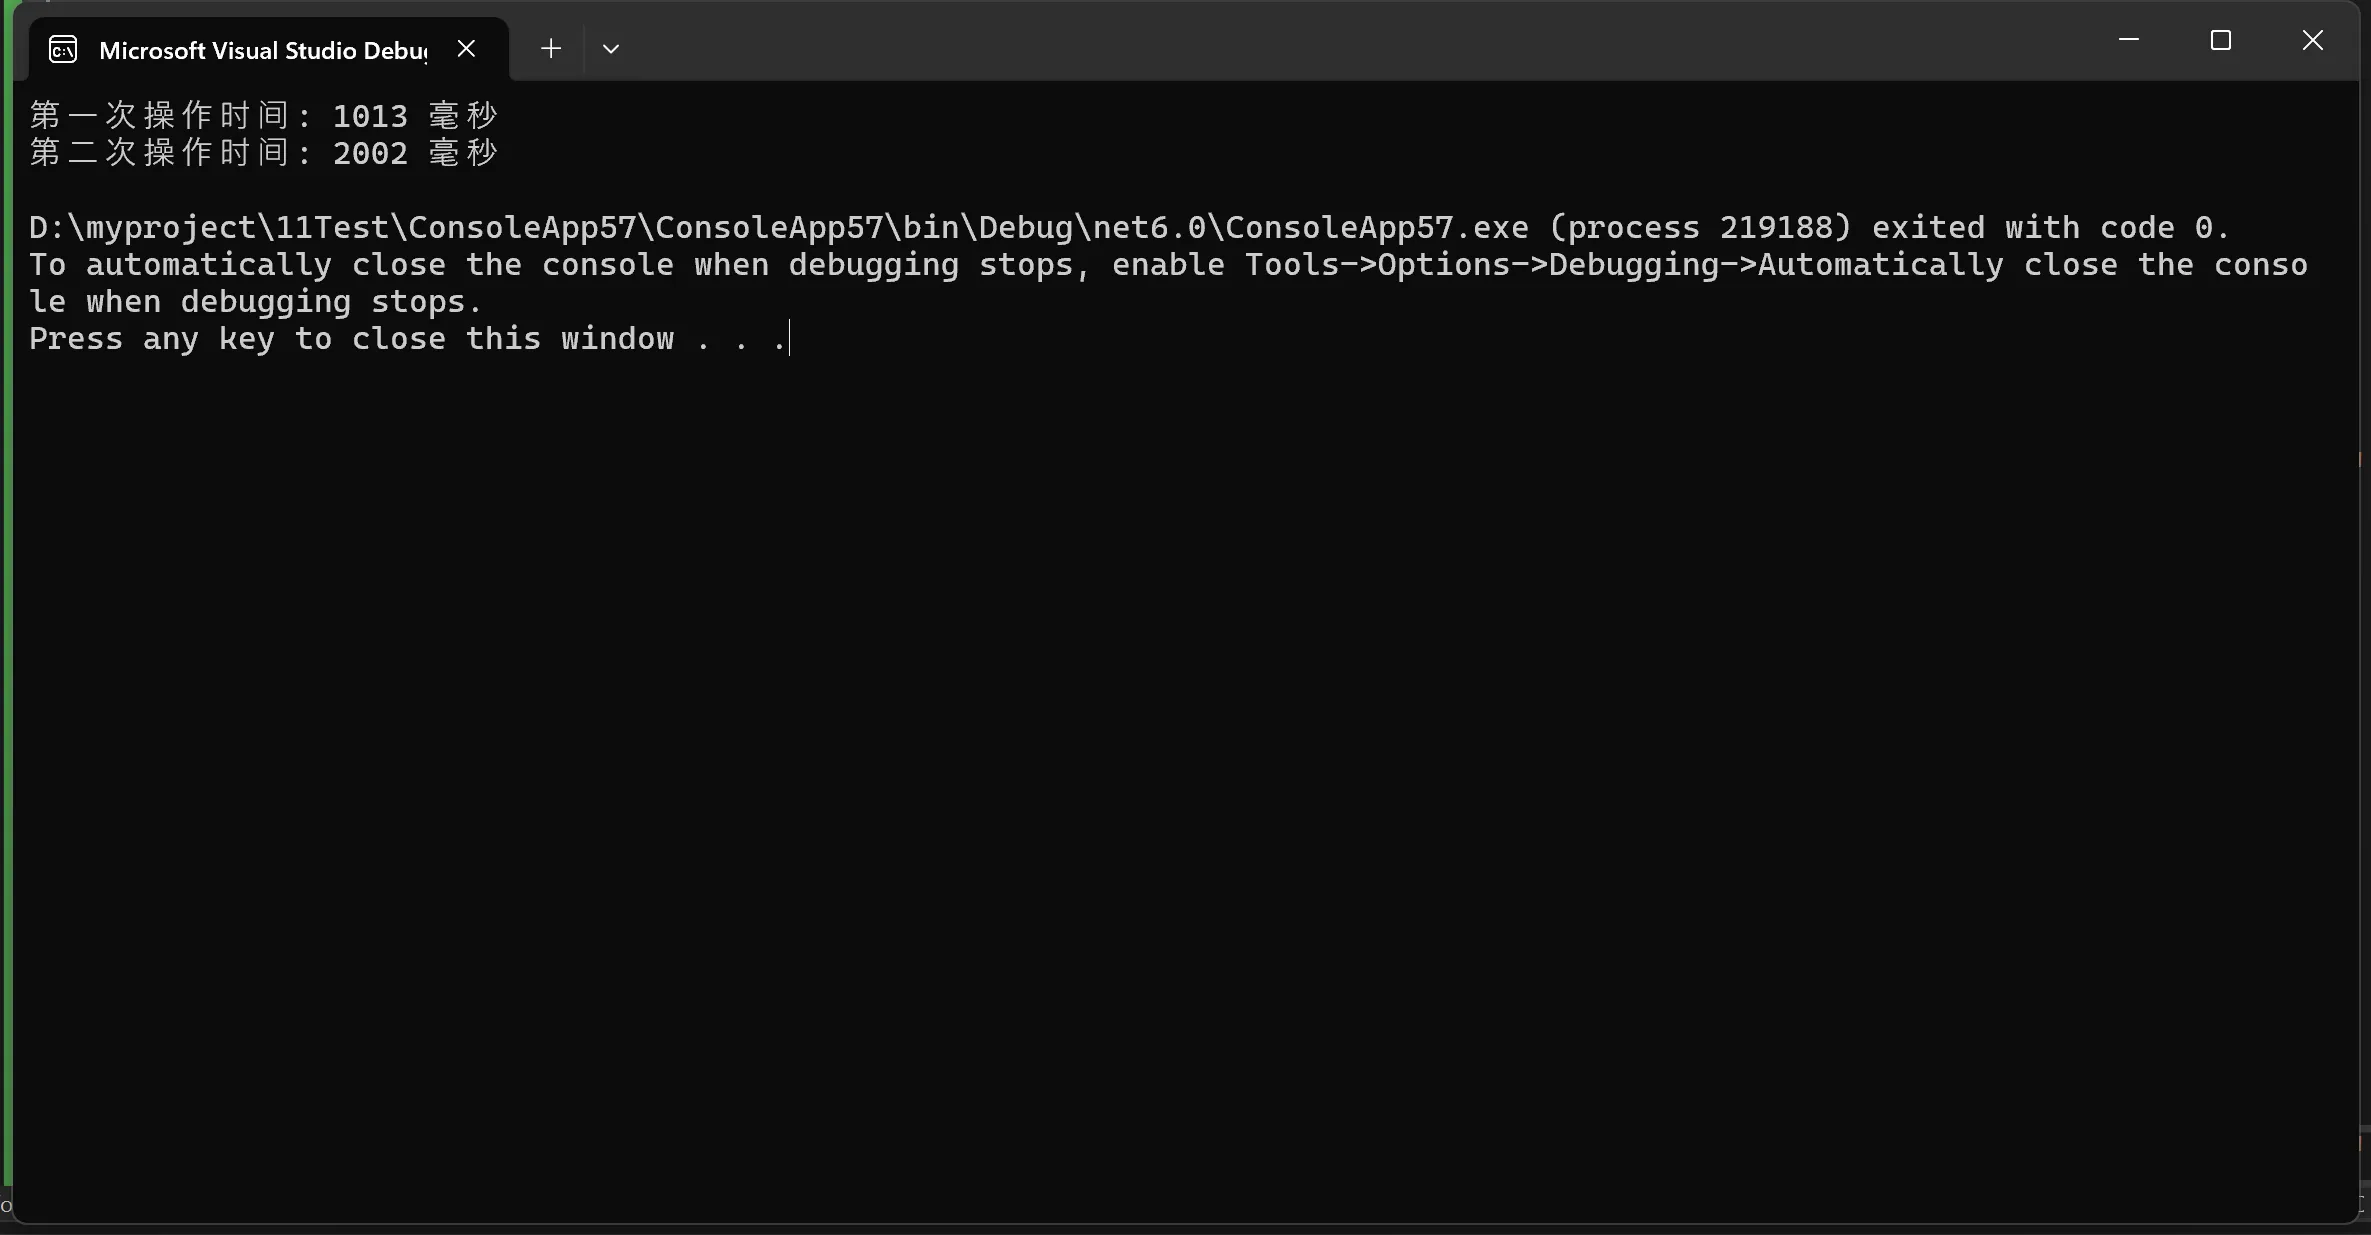Click the Tools->Options->Debugging text
This screenshot has height=1235, width=2371.
click(x=1491, y=264)
